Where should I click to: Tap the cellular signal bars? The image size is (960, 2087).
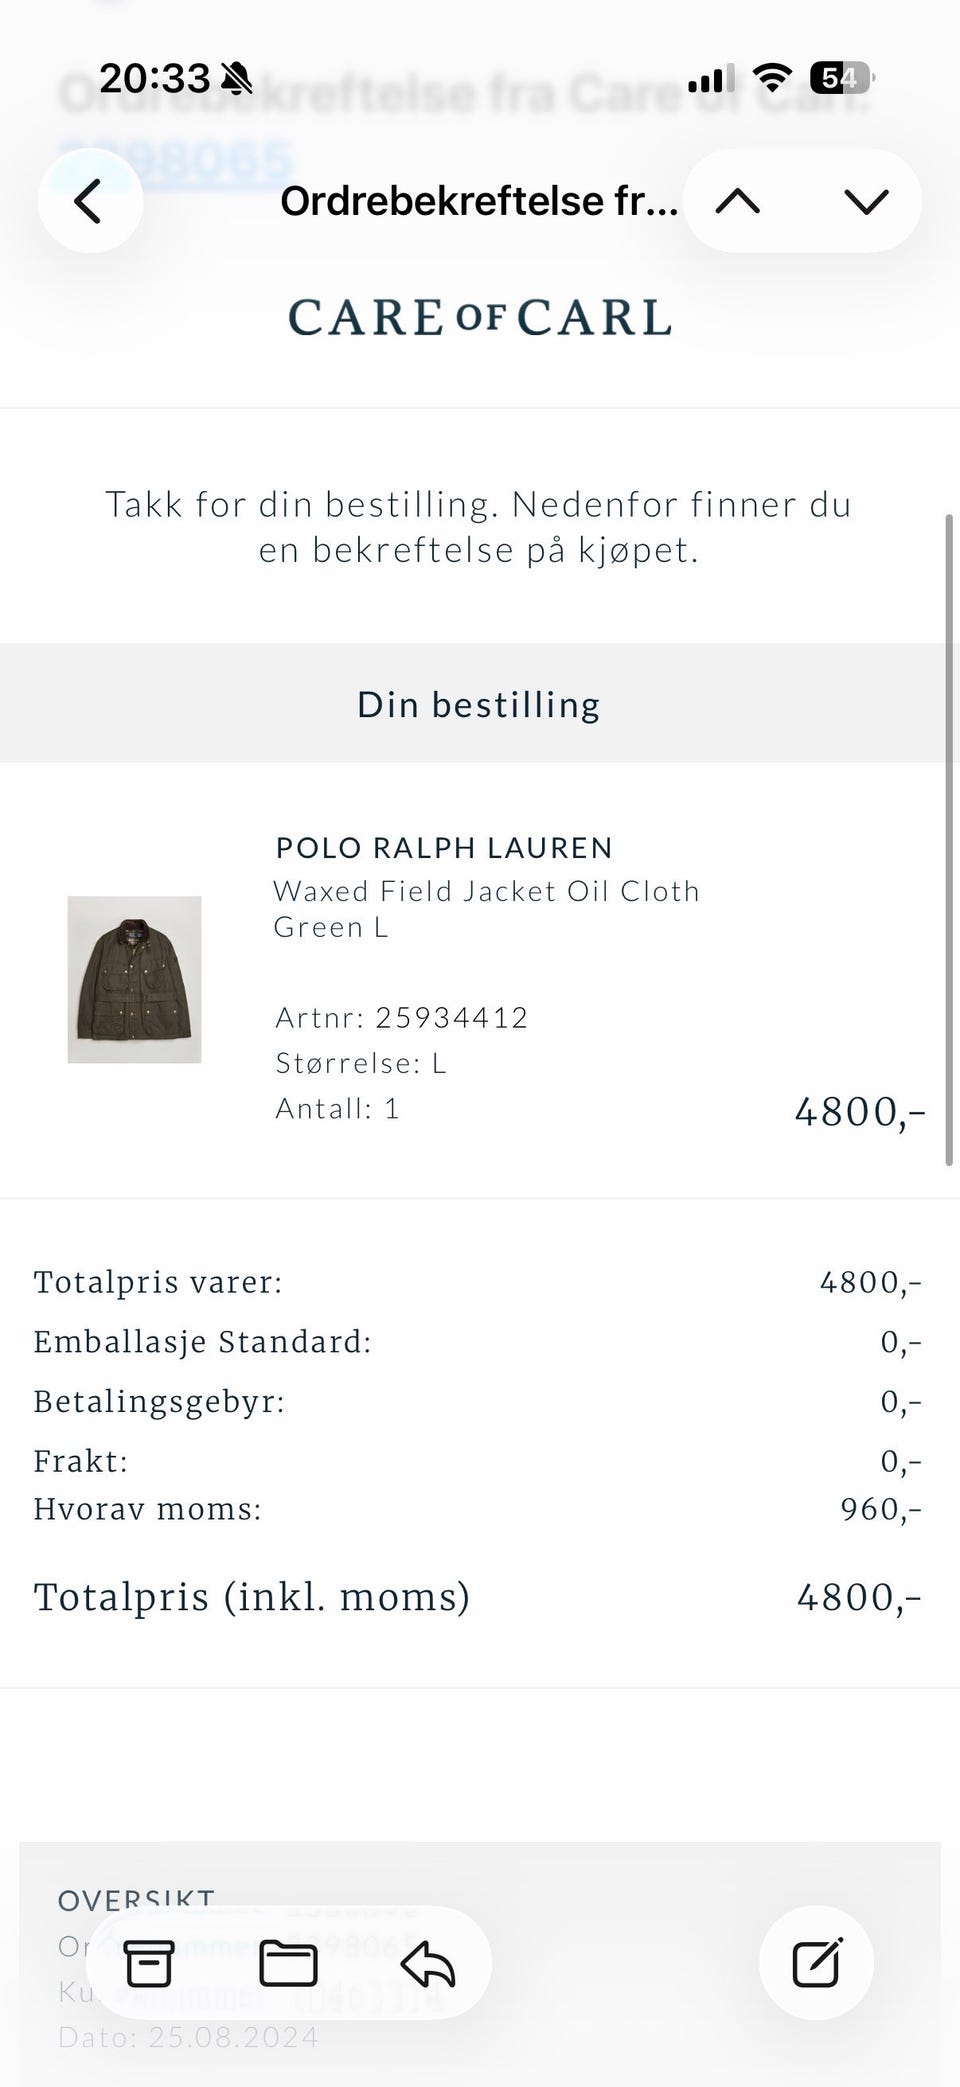(x=710, y=77)
